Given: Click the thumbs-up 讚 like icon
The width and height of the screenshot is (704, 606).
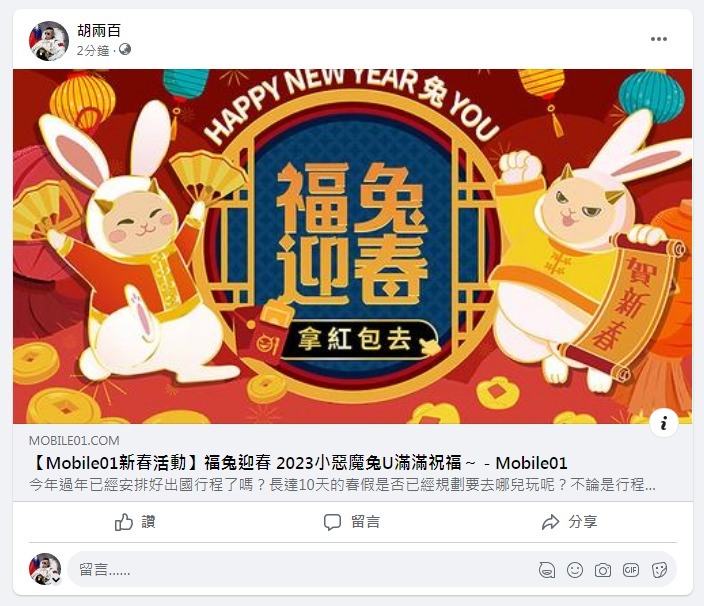Looking at the screenshot, I should [x=123, y=522].
